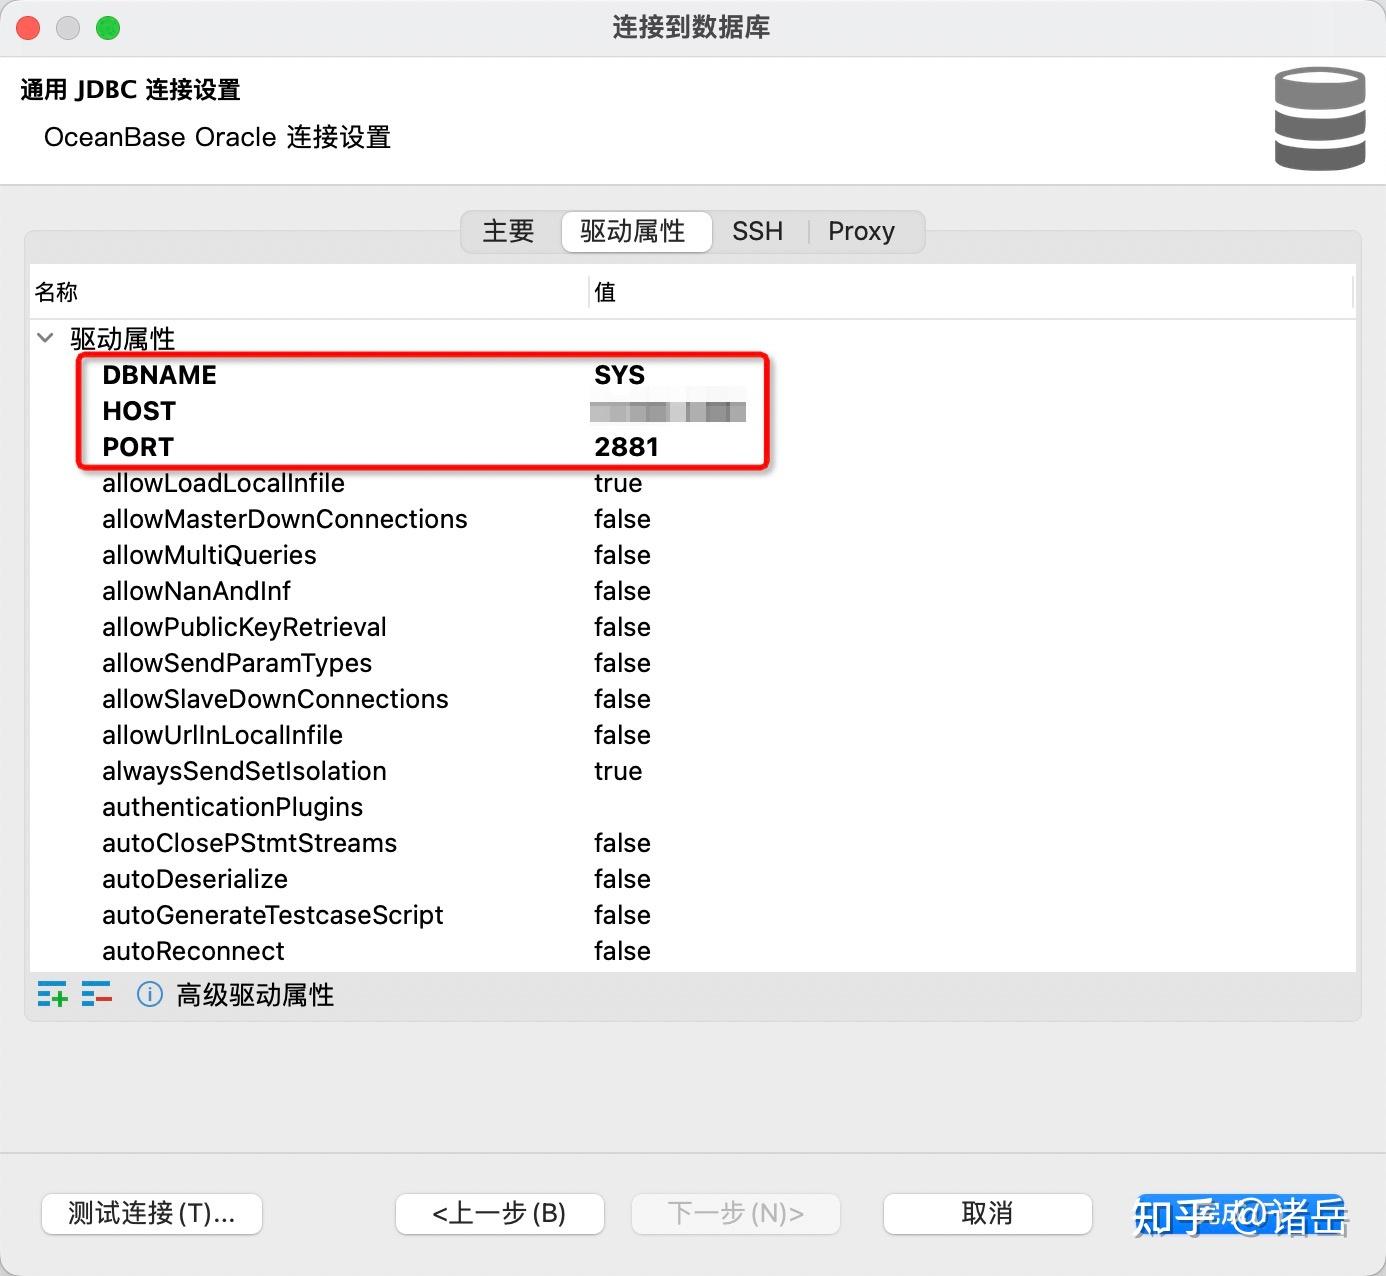Add a new driver property

tap(52, 994)
